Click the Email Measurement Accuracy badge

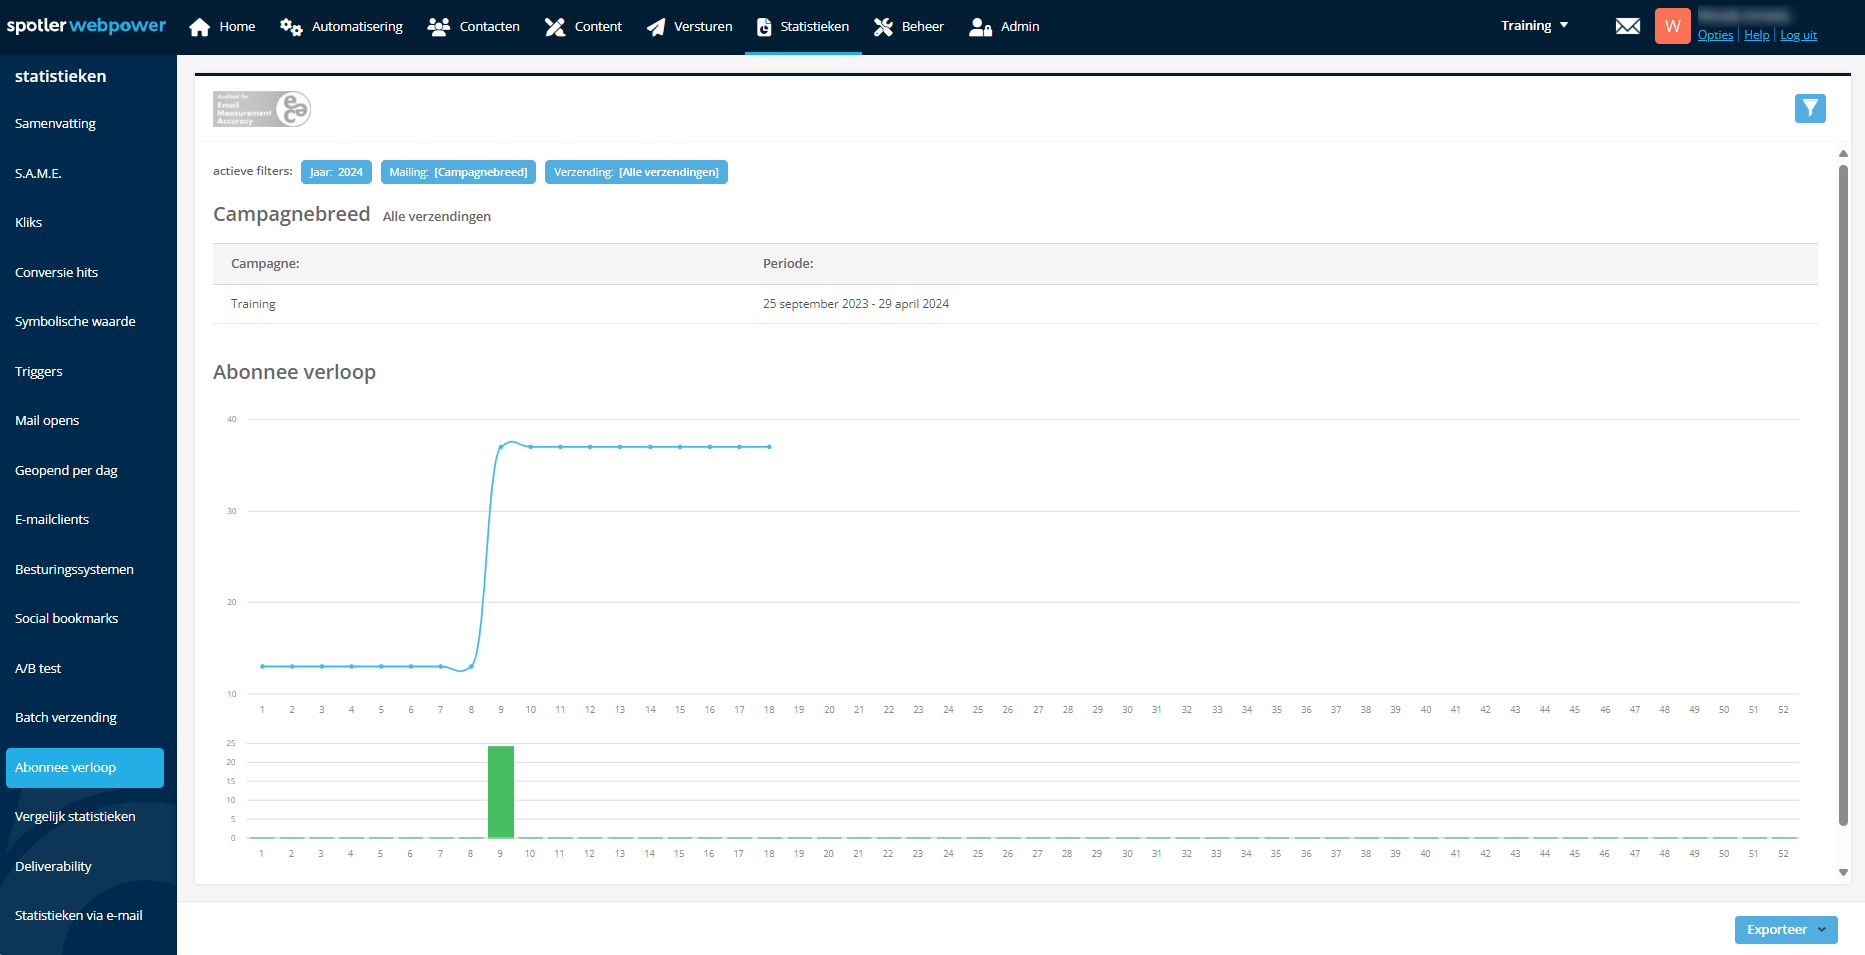262,109
